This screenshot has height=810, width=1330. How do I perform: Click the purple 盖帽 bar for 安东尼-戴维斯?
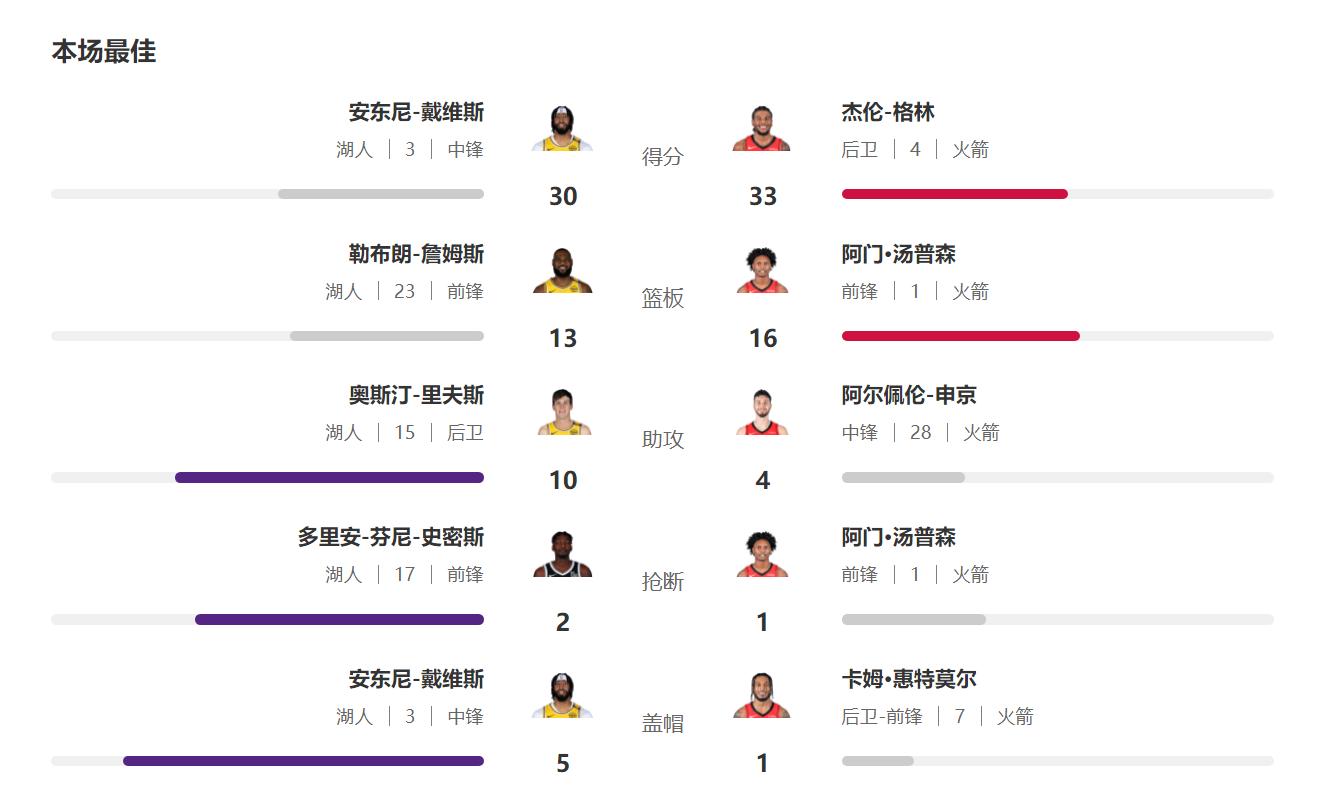click(303, 761)
